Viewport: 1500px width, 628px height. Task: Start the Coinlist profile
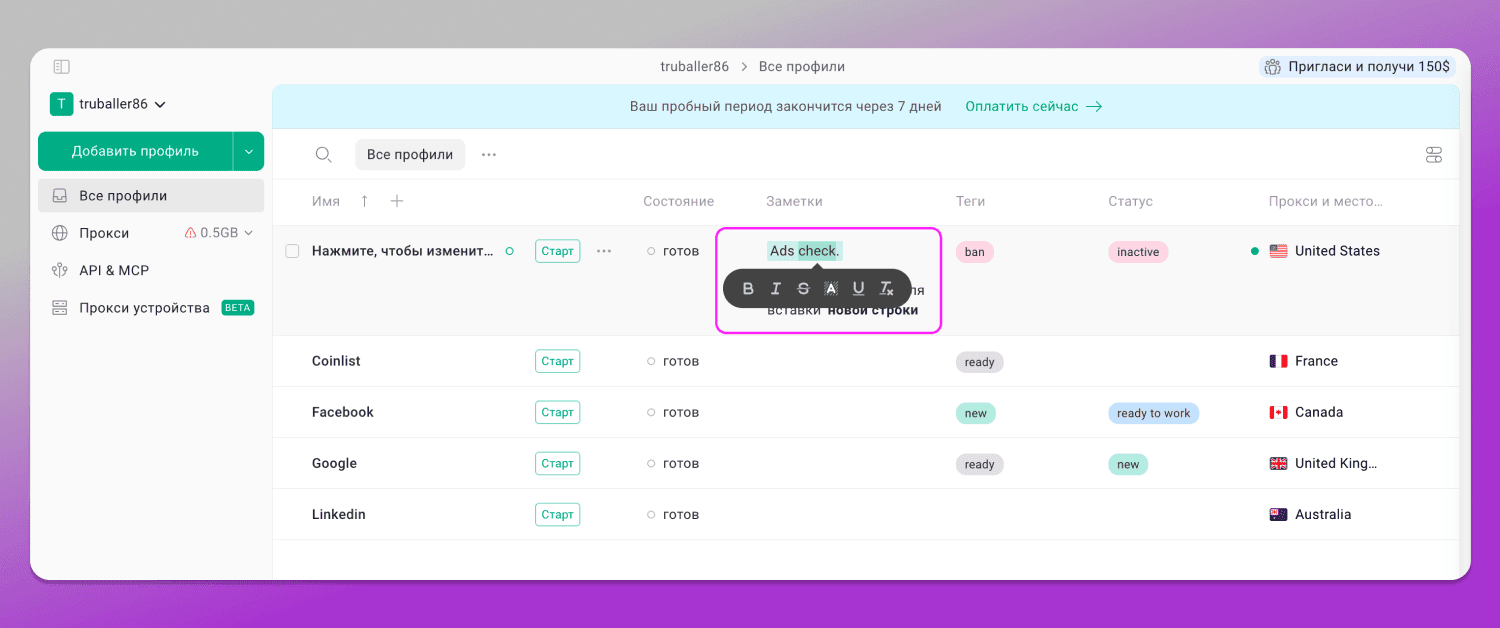click(557, 361)
